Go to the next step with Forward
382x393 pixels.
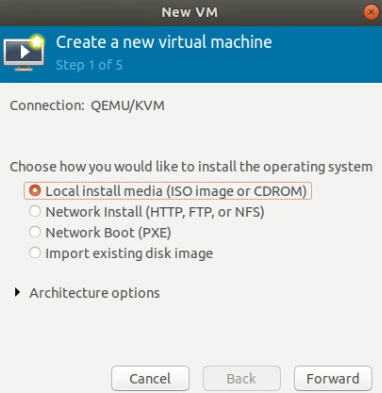333,378
